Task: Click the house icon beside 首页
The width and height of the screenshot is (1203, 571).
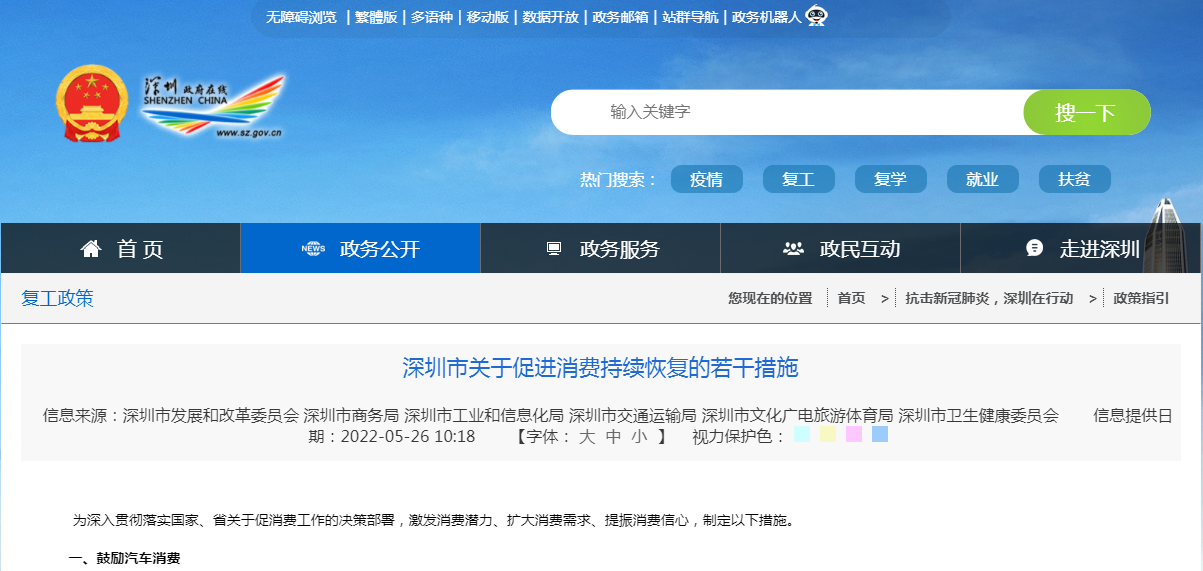Action: pos(91,249)
